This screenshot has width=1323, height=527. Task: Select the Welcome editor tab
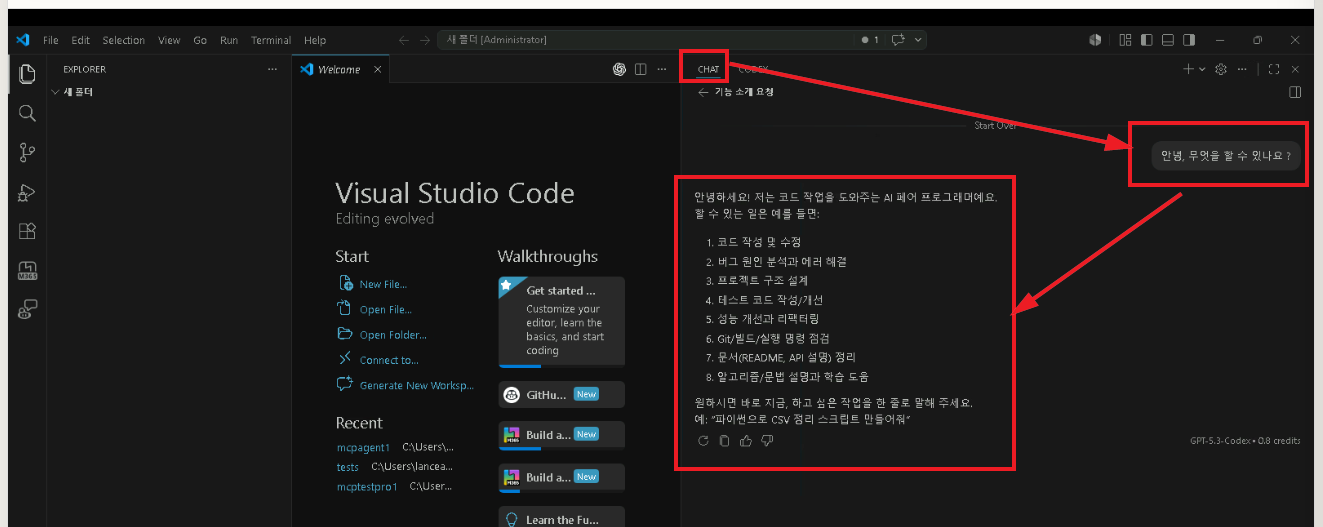click(x=340, y=69)
